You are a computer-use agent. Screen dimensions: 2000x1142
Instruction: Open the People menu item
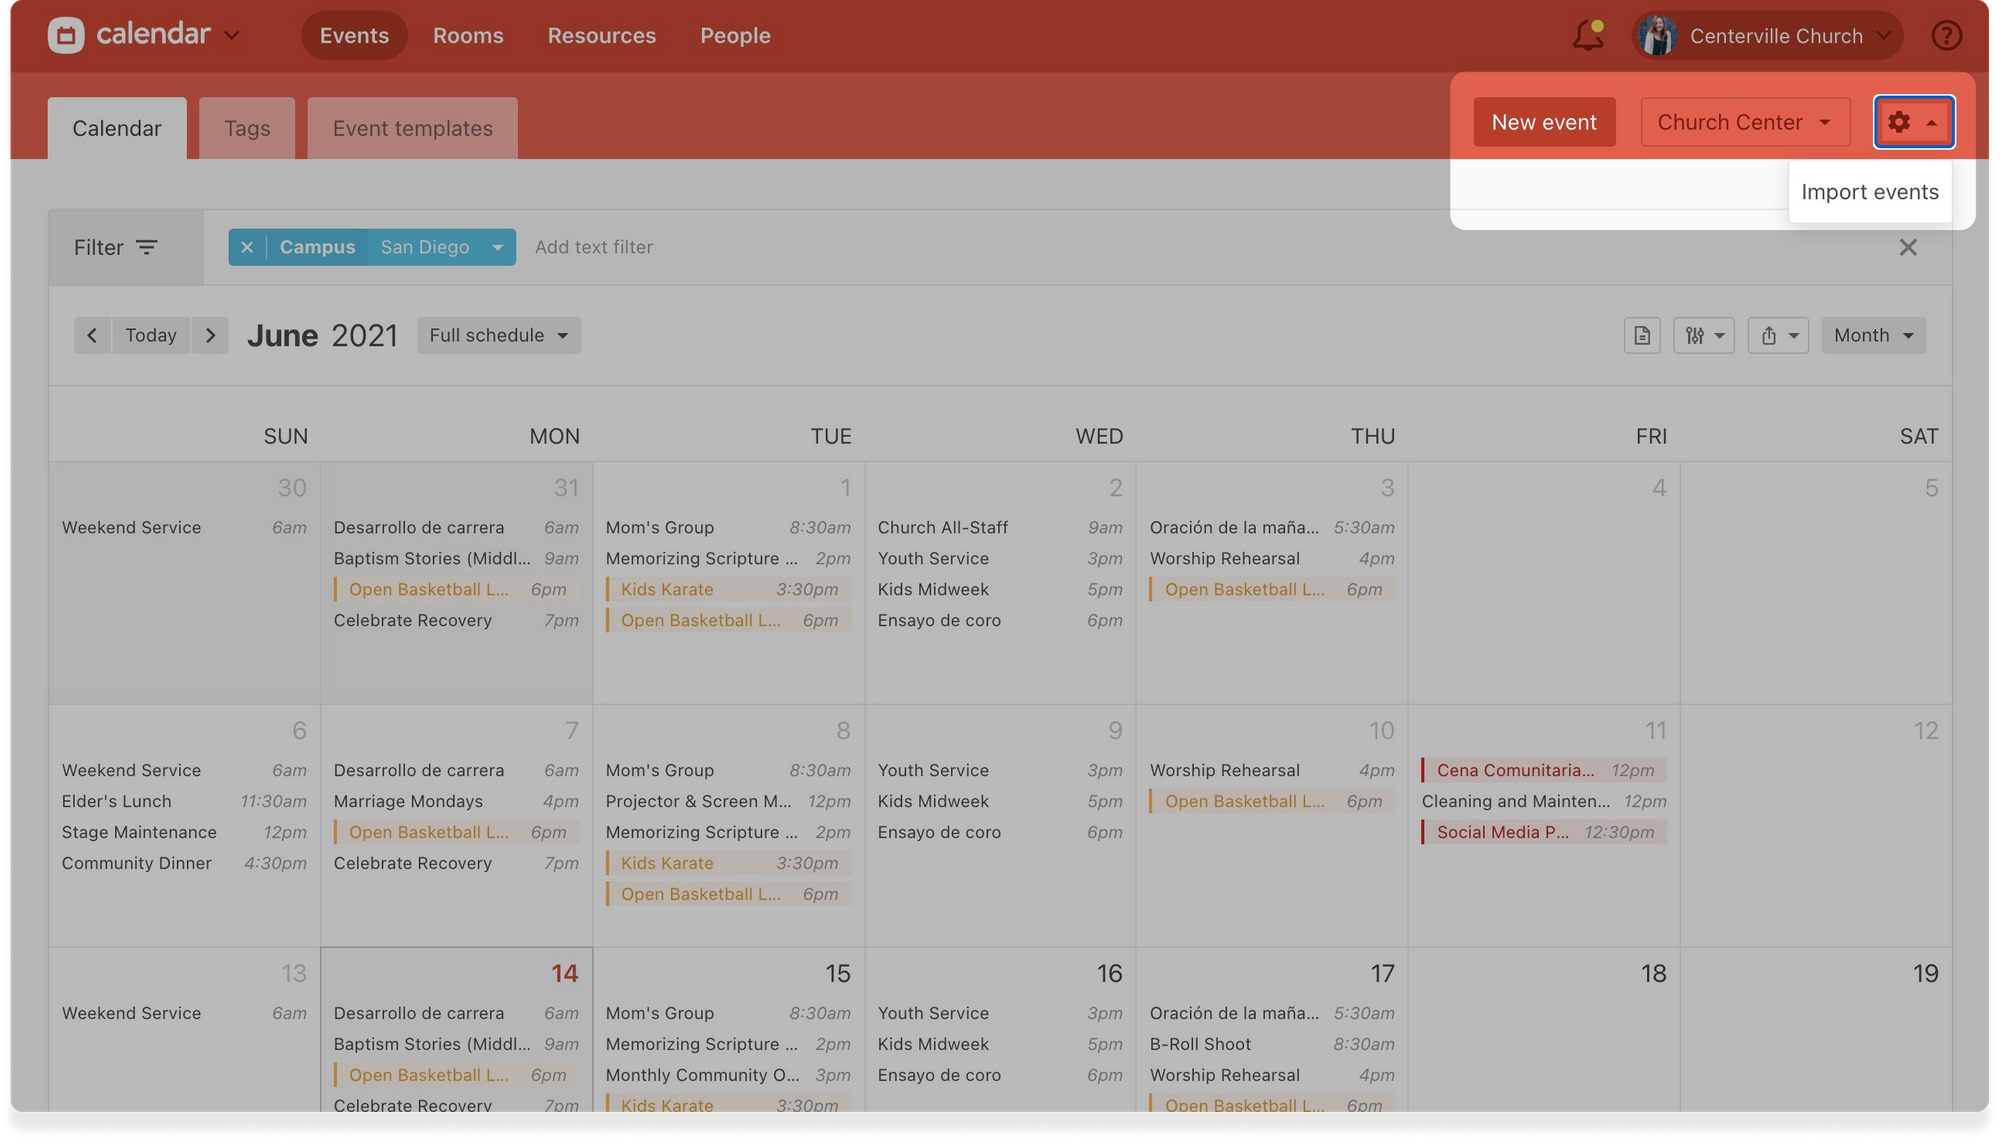[x=735, y=35]
